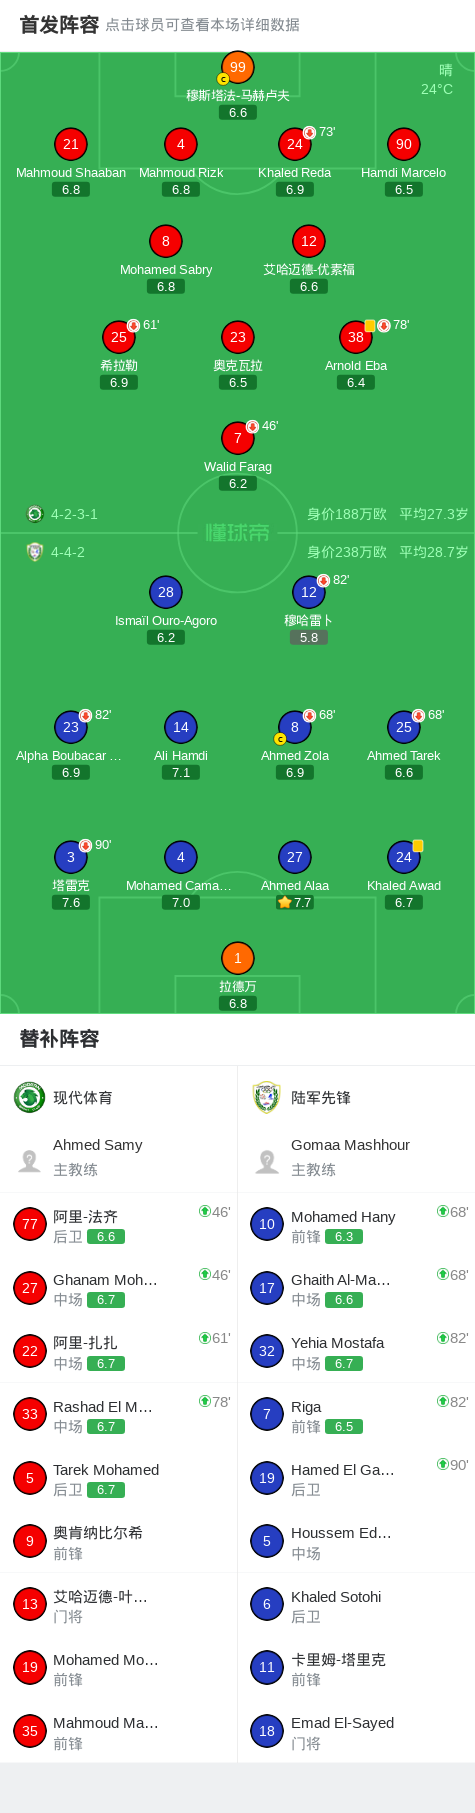Tap the 4-2-3-1 formation label

(x=74, y=514)
